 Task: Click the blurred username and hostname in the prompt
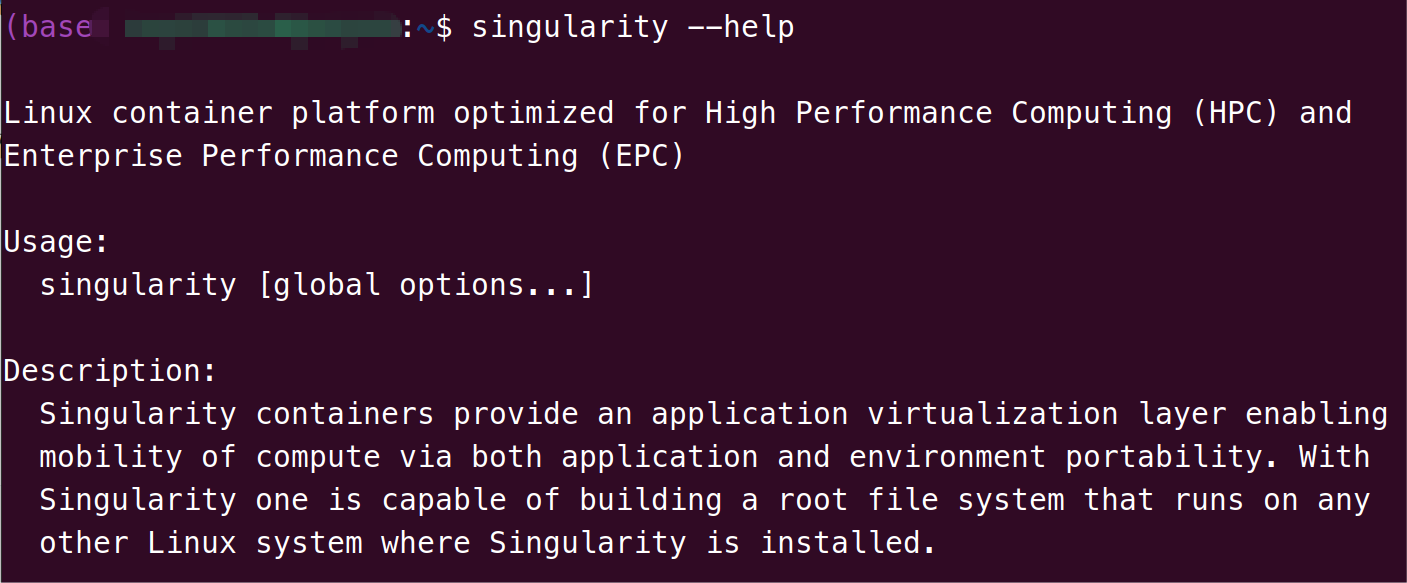tap(262, 28)
